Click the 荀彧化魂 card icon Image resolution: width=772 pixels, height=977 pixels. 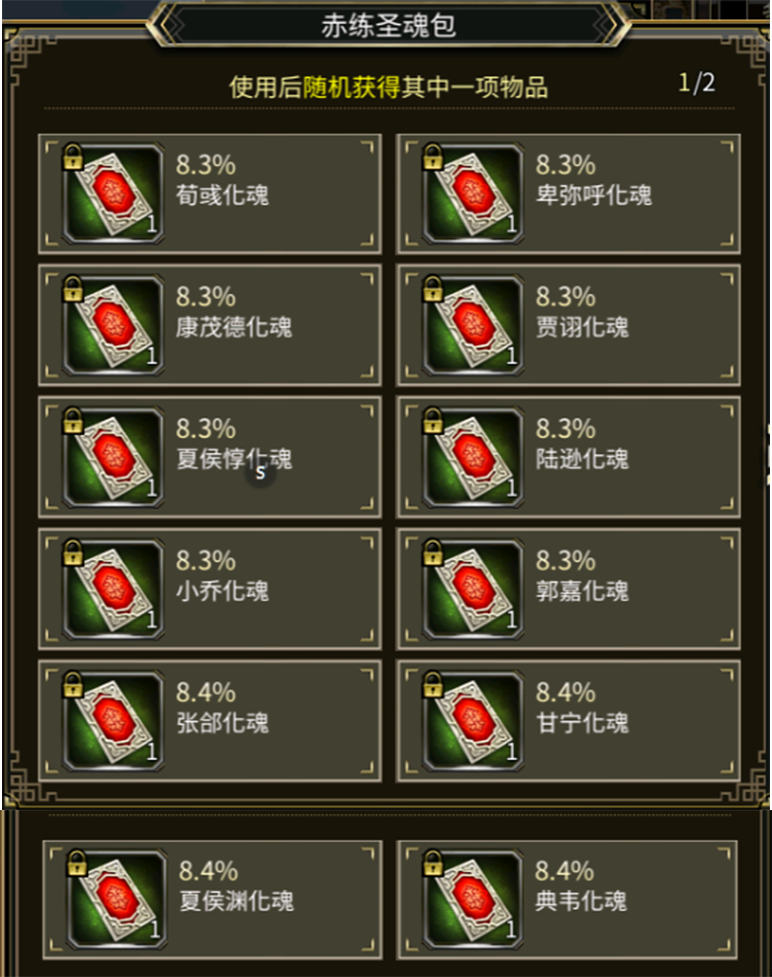click(113, 193)
